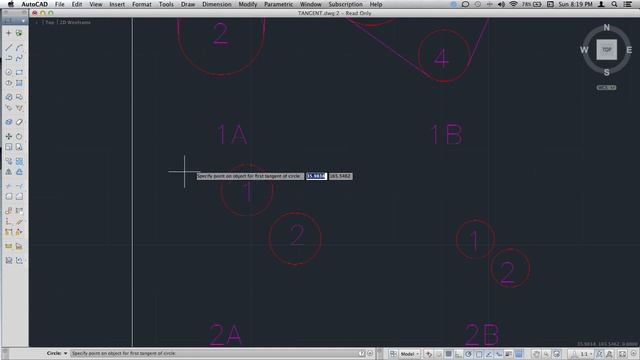Open macOS Spotlight search
The height and width of the screenshot is (360, 640).
click(614, 4)
